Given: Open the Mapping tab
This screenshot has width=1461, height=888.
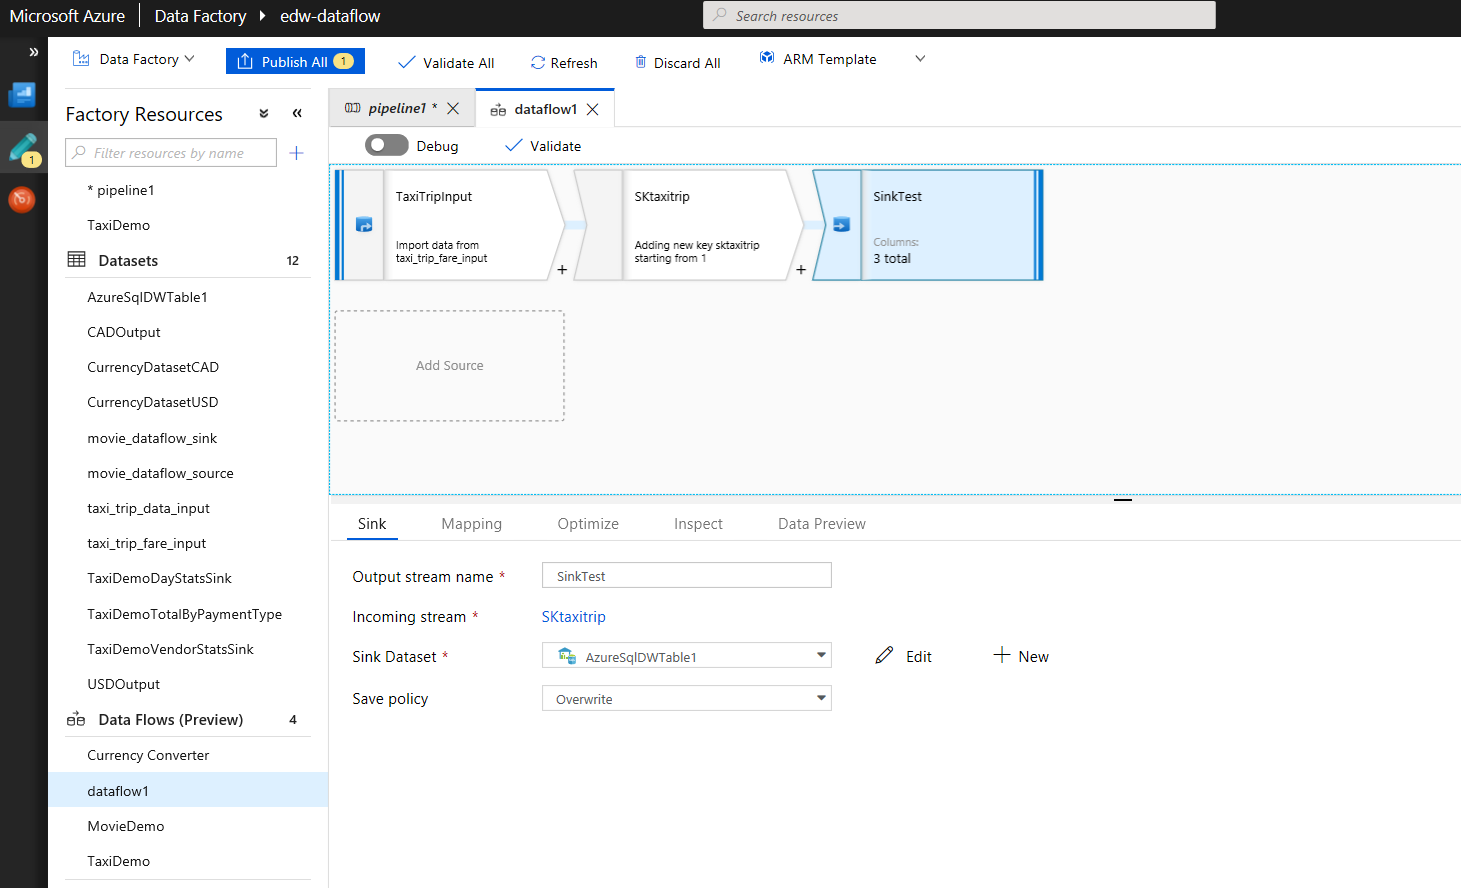Looking at the screenshot, I should point(472,524).
